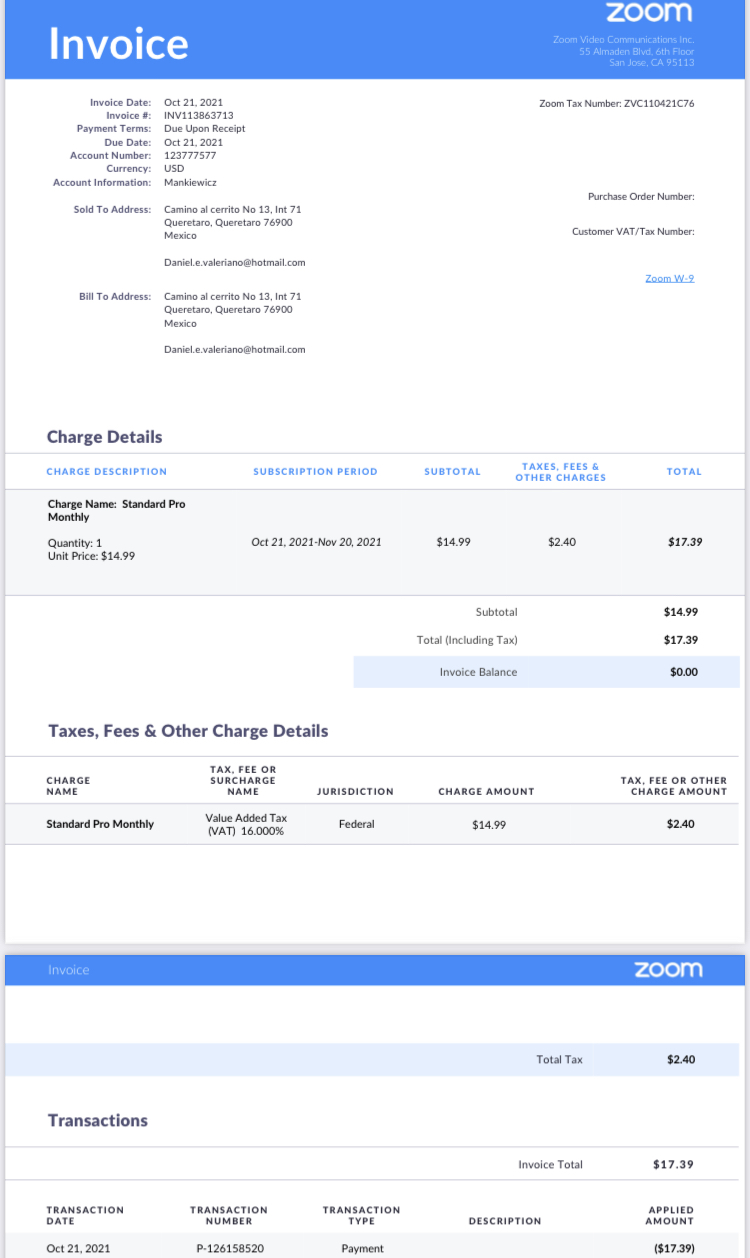
Task: Click applied amount ($17.39)
Action: click(674, 1248)
